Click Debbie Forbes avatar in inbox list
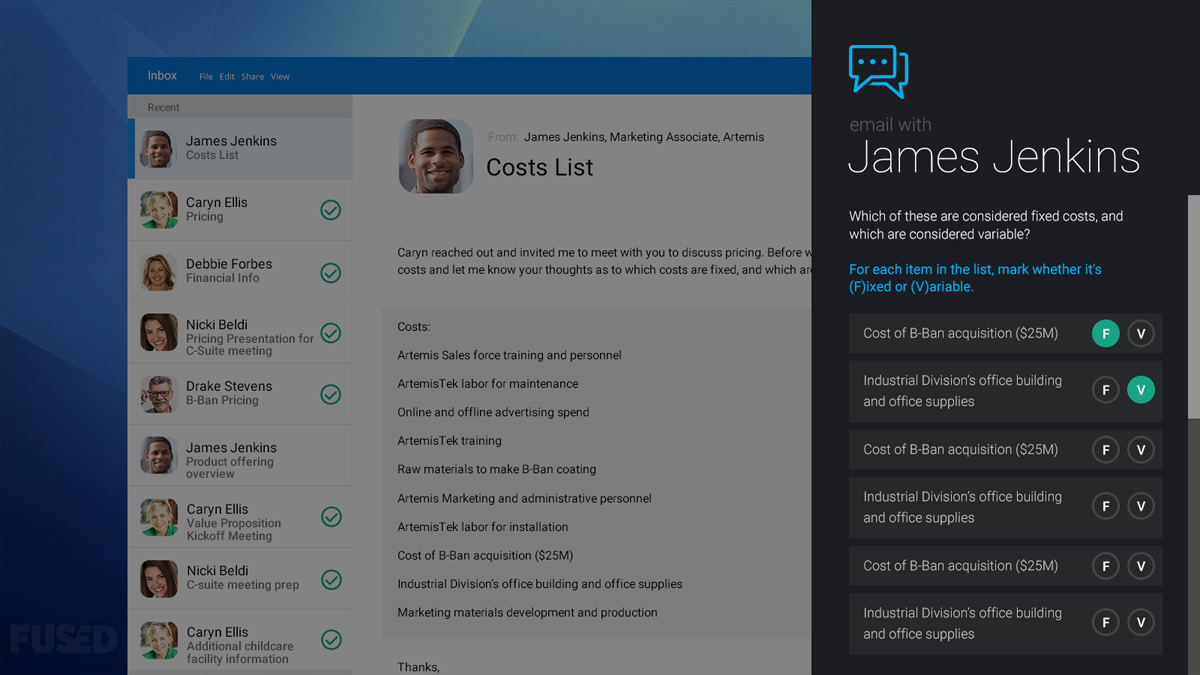The width and height of the screenshot is (1200, 675). point(158,272)
